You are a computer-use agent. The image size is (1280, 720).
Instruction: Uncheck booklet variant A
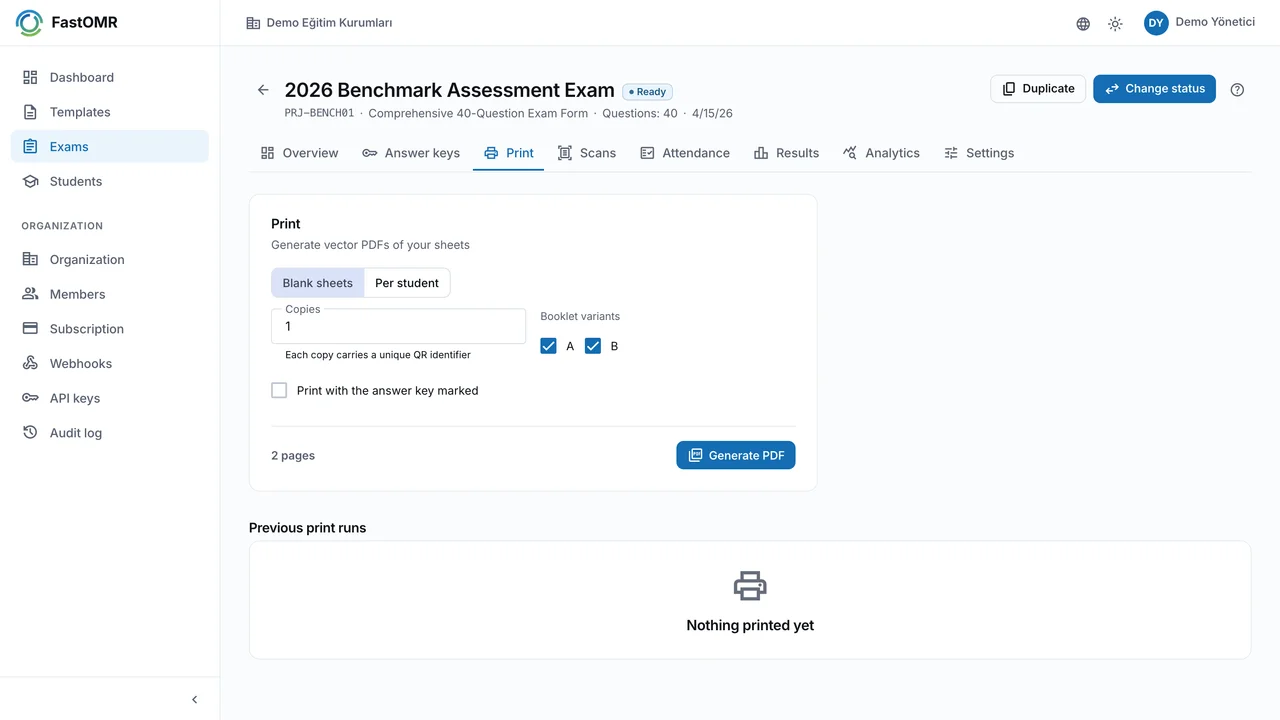pos(548,346)
